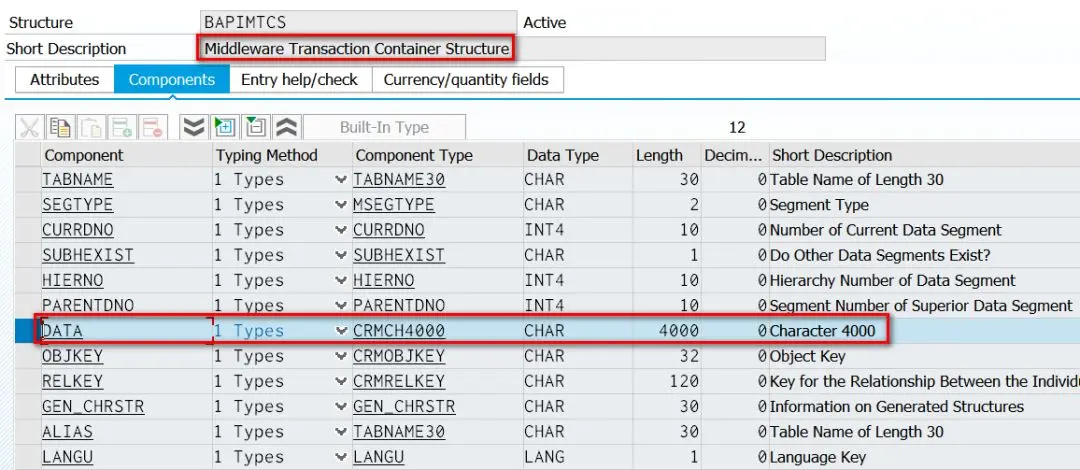The image size is (1080, 470).
Task: Click the TABNAME component link
Action: (x=77, y=180)
